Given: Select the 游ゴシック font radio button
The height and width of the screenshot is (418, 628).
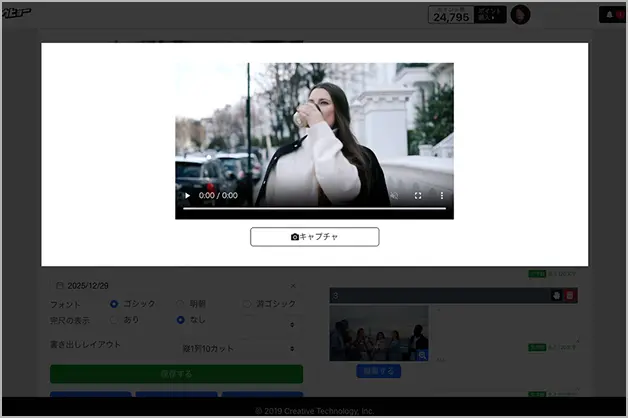Looking at the screenshot, I should point(247,303).
